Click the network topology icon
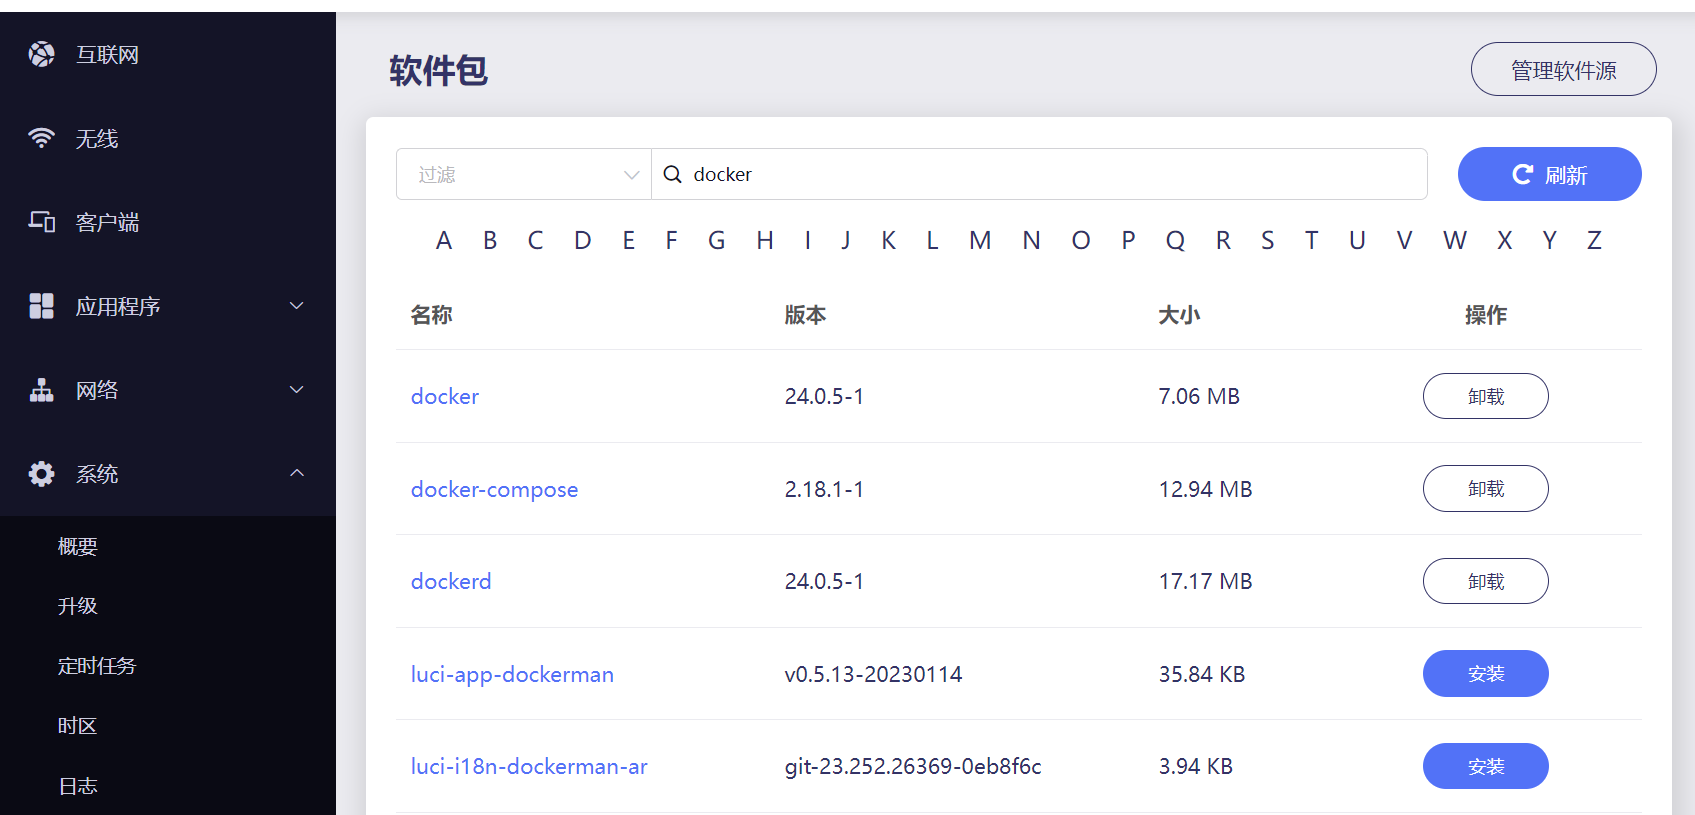 (42, 390)
